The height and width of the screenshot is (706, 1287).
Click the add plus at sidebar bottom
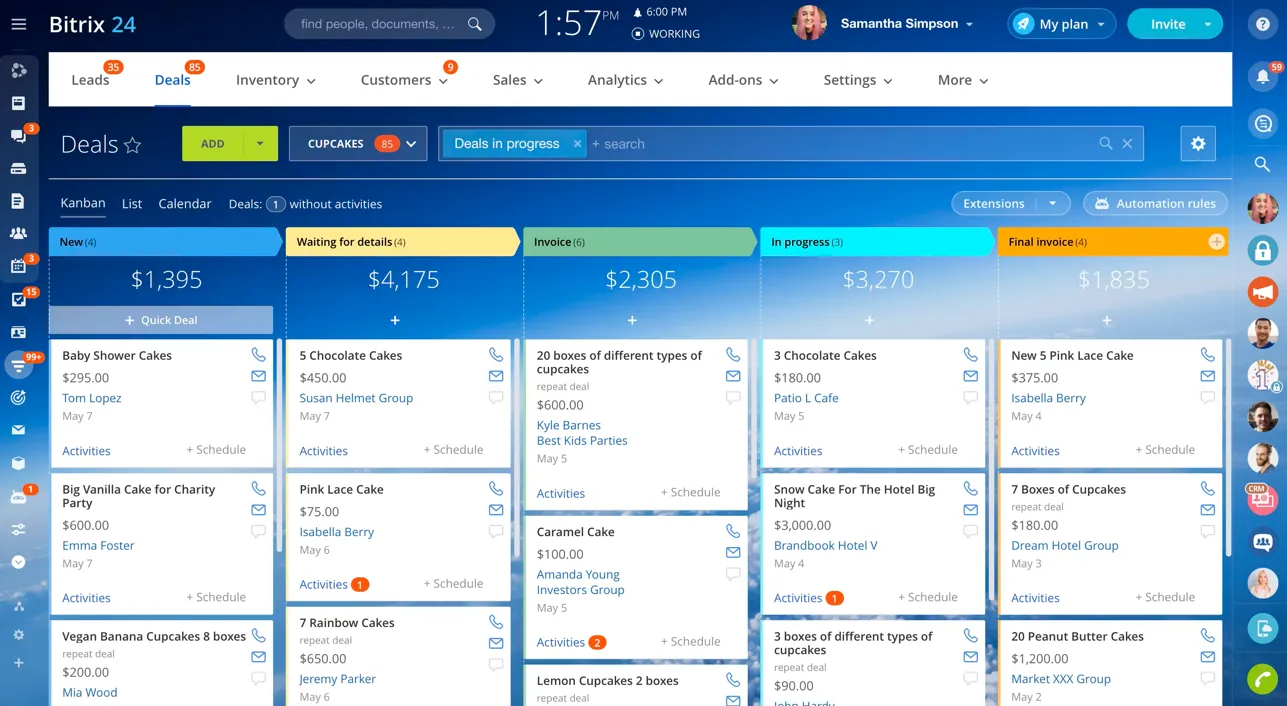coord(18,663)
